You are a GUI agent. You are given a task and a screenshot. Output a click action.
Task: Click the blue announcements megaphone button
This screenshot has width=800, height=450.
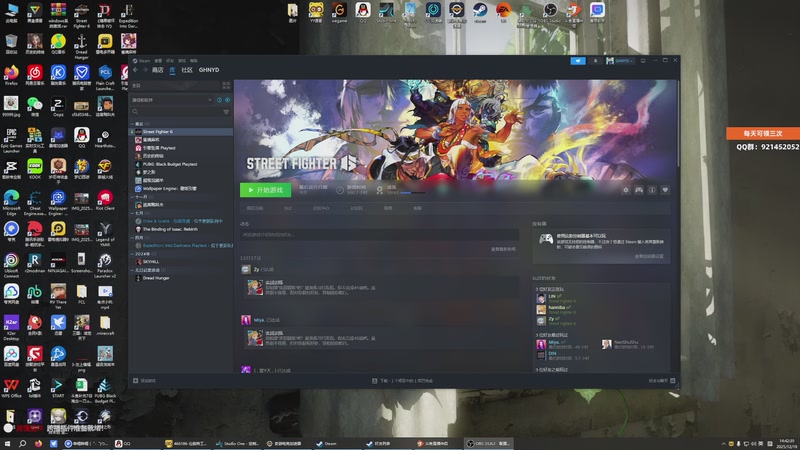578,61
